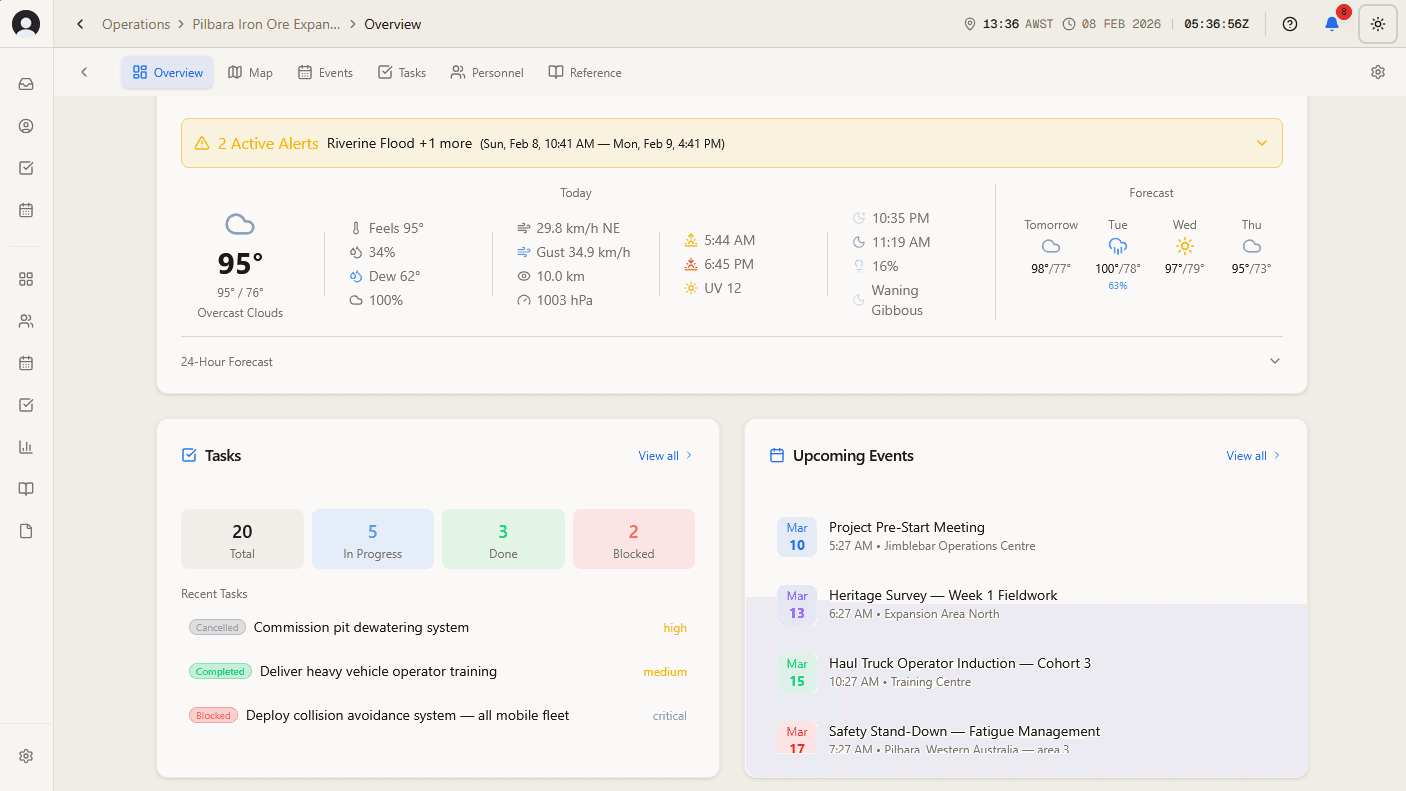Select the Analytics bar chart icon
Image resolution: width=1406 pixels, height=791 pixels.
pos(26,447)
